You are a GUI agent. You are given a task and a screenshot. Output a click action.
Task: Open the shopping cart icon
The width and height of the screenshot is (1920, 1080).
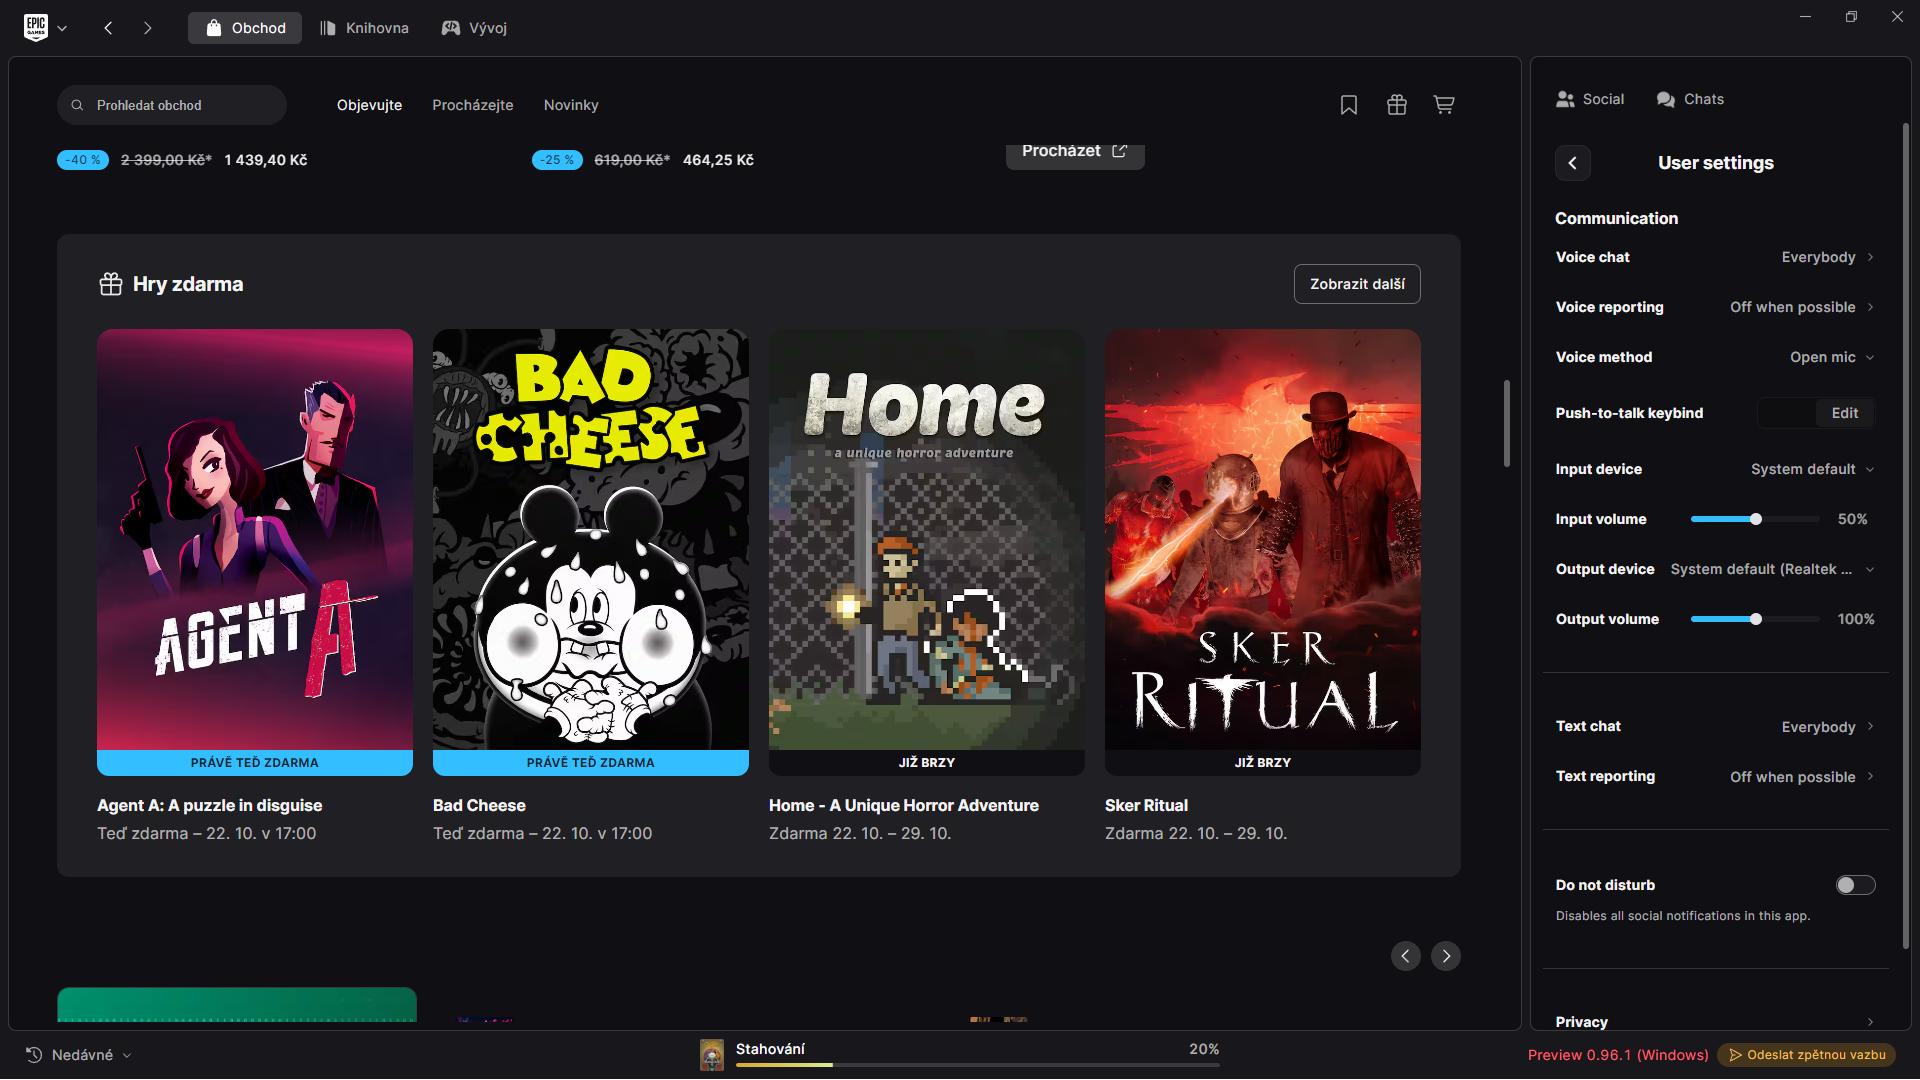click(x=1444, y=105)
